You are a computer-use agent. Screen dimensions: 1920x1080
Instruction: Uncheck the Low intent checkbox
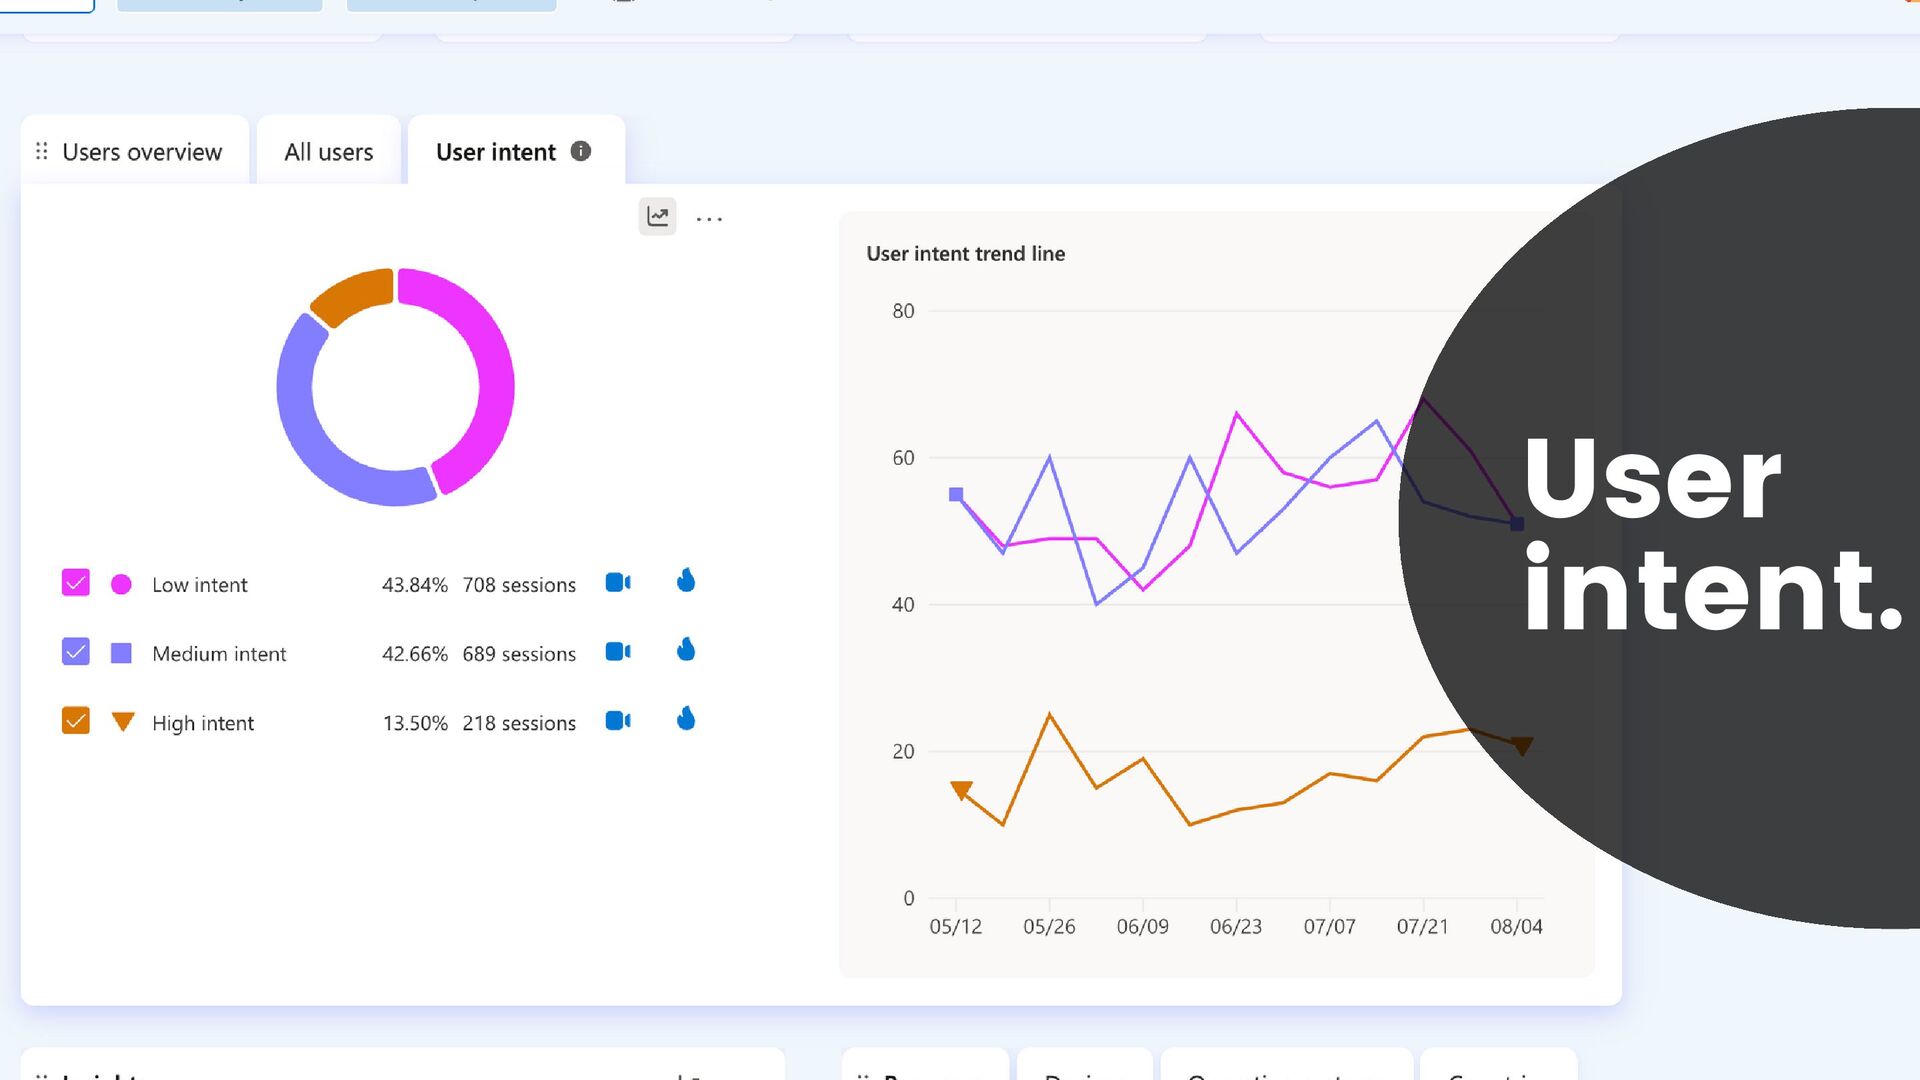click(x=76, y=583)
